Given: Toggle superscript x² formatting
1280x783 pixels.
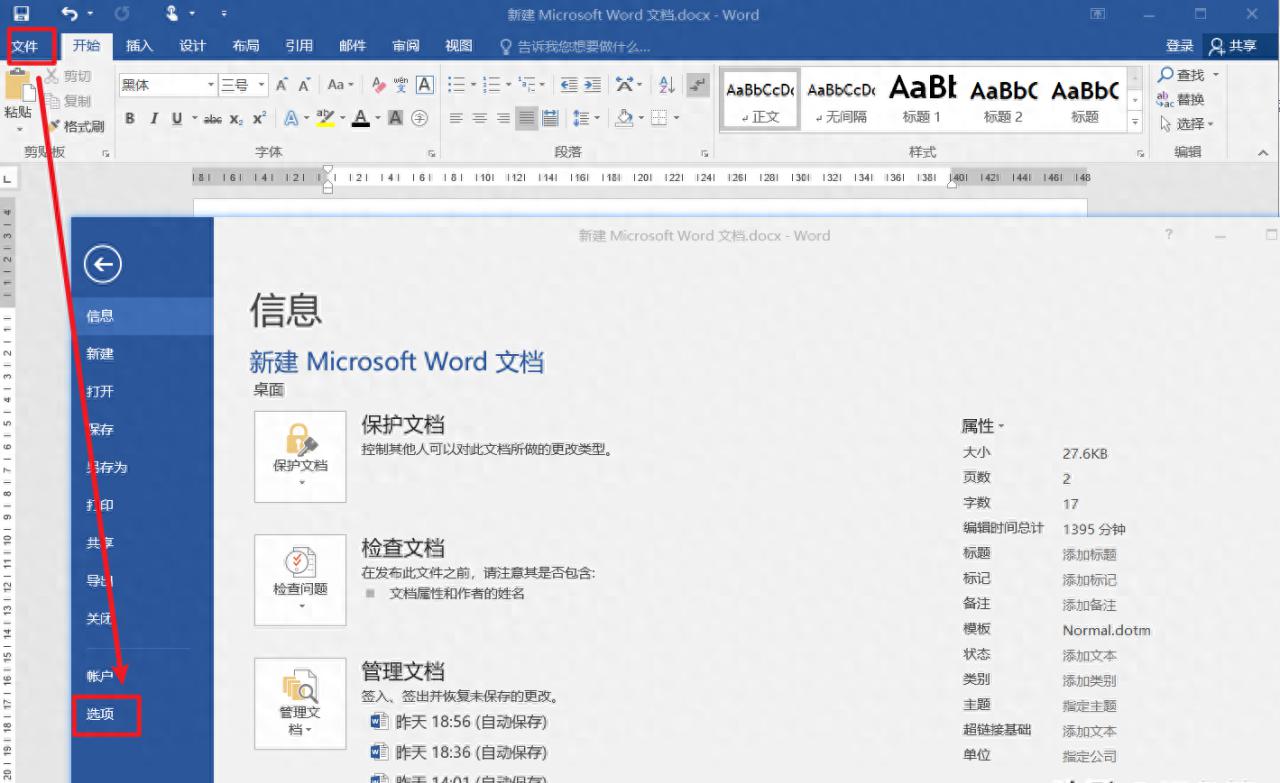Looking at the screenshot, I should point(259,118).
